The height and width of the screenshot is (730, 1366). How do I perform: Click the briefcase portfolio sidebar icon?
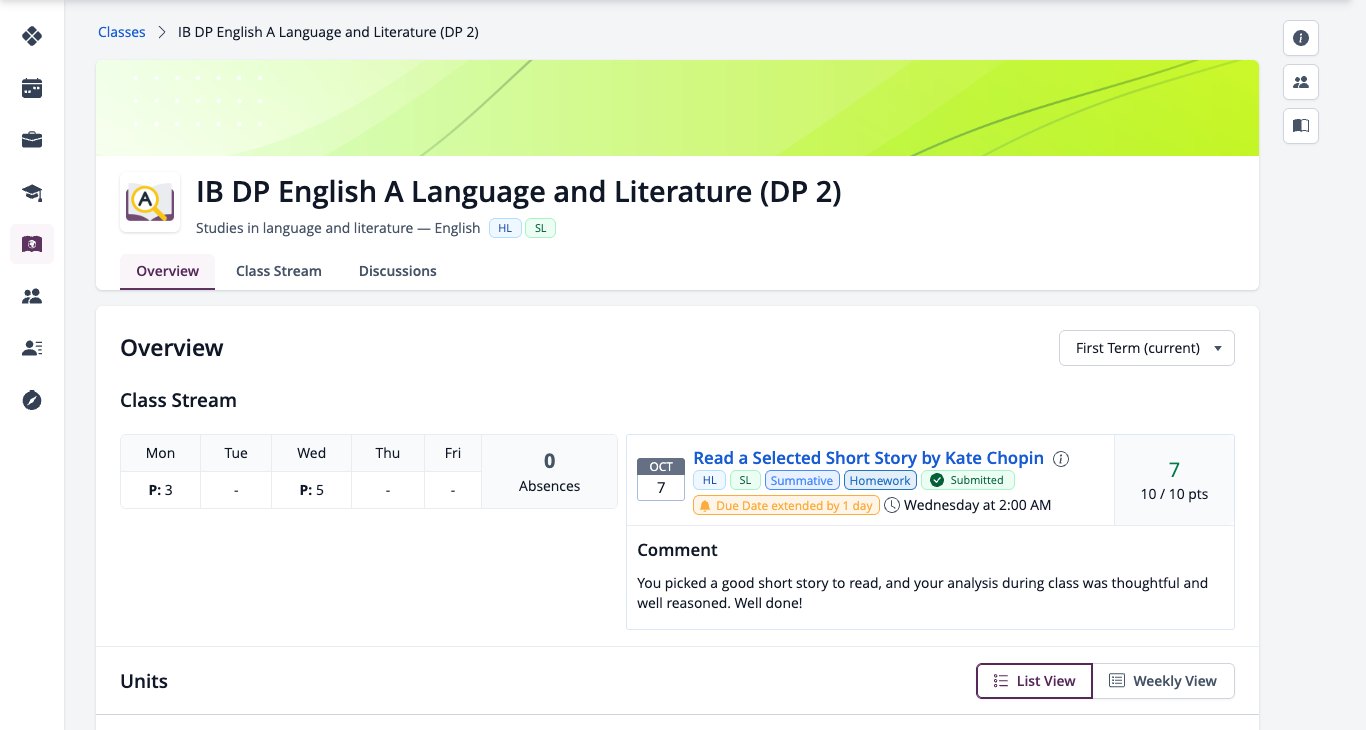coord(32,140)
